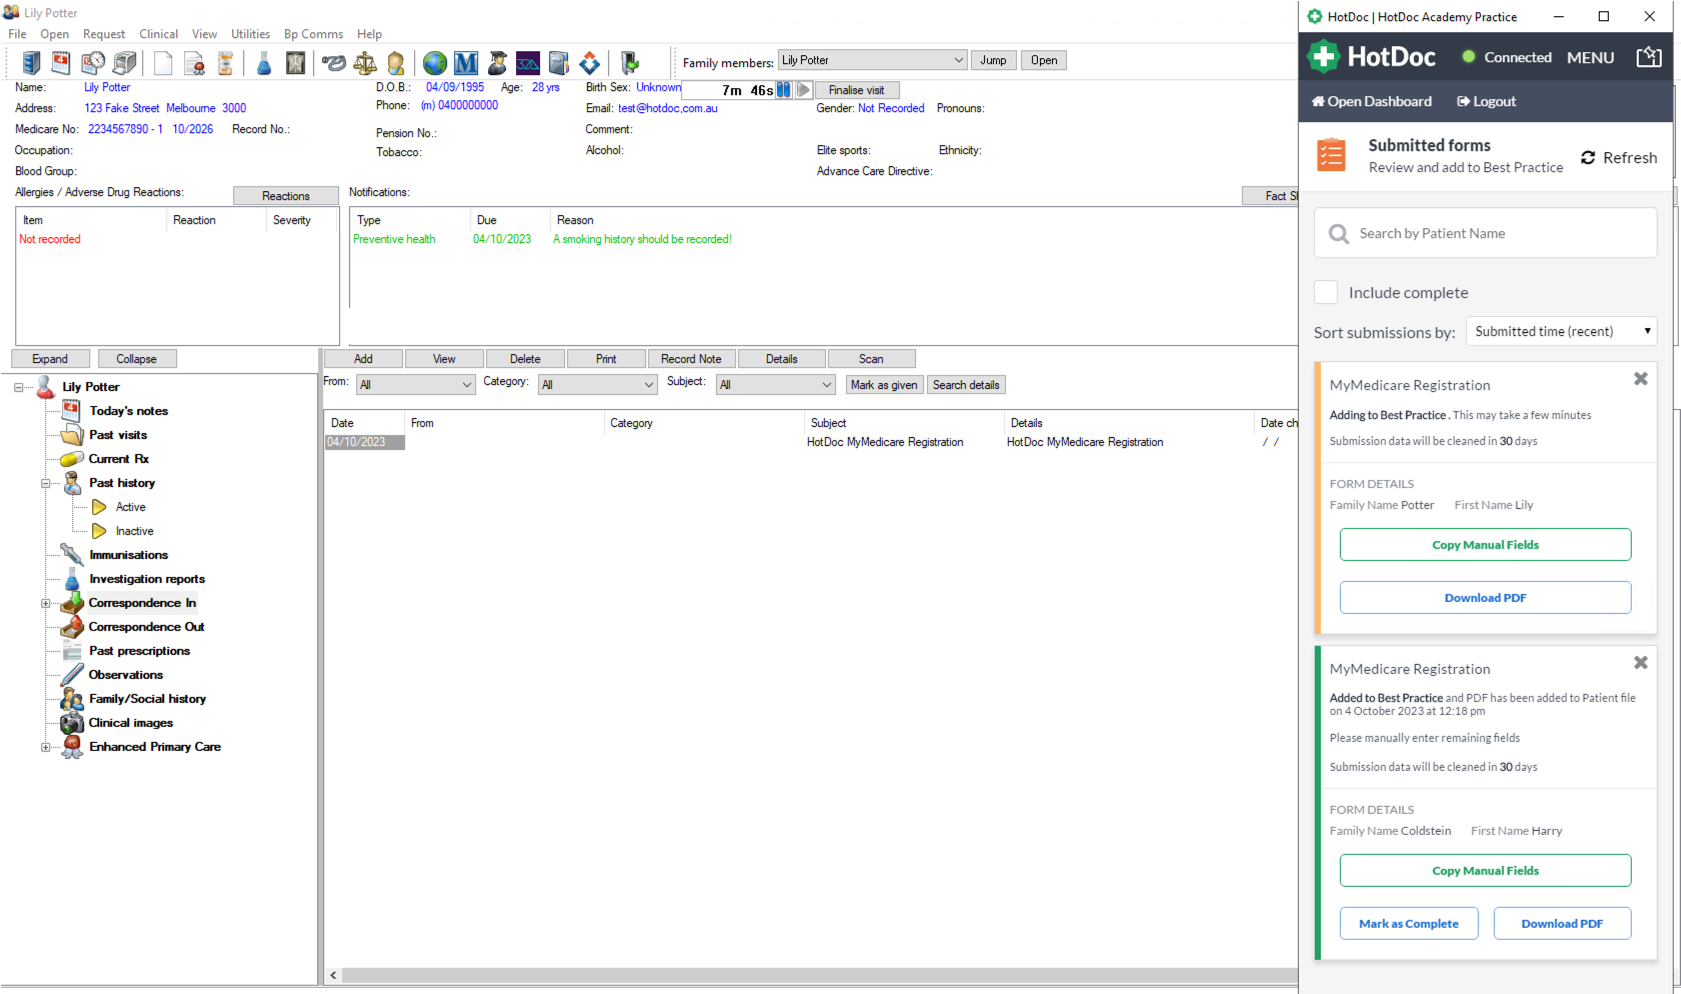Pause the visit timer
The width and height of the screenshot is (1681, 994).
[x=784, y=90]
